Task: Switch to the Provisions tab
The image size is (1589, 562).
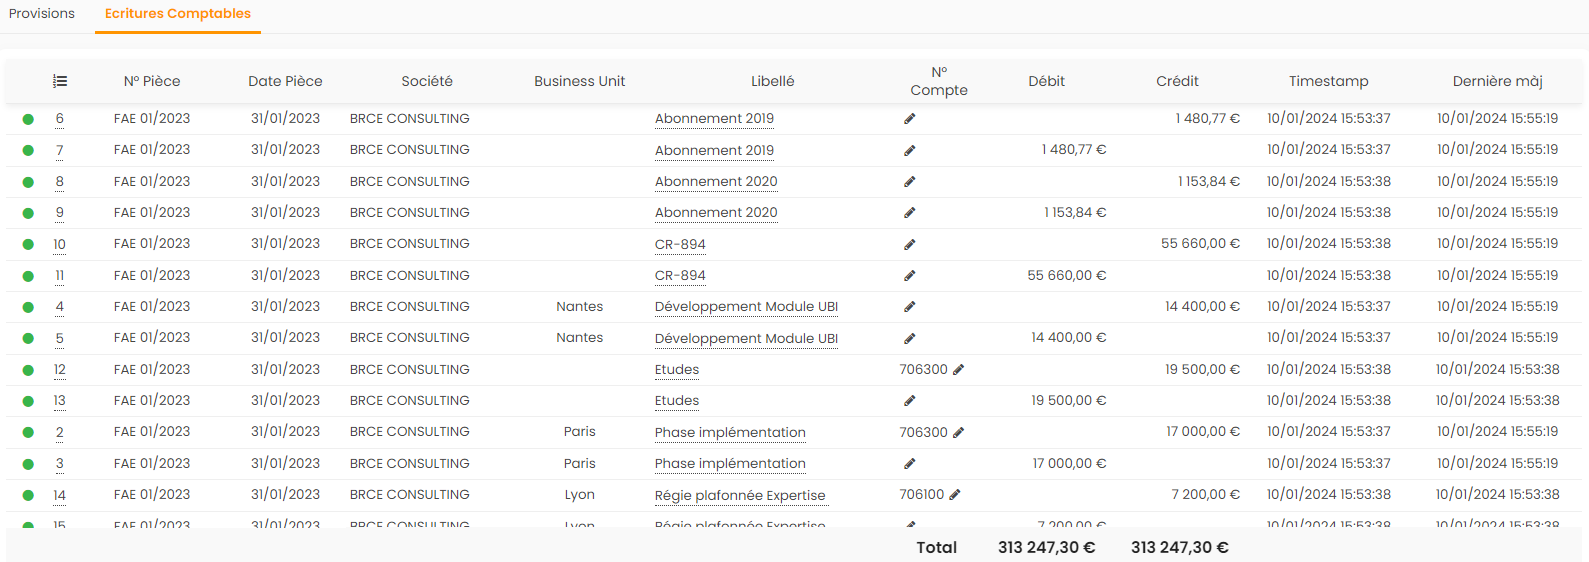Action: pos(42,14)
